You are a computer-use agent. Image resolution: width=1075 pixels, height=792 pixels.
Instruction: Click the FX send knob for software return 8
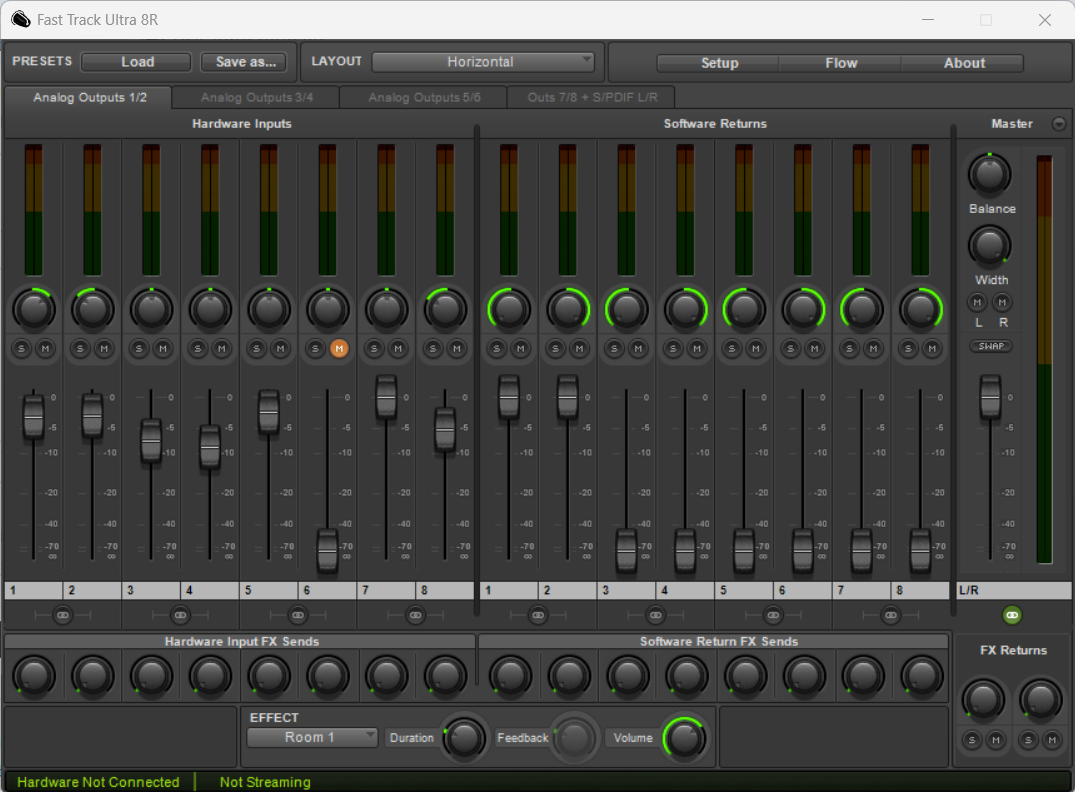[x=921, y=675]
